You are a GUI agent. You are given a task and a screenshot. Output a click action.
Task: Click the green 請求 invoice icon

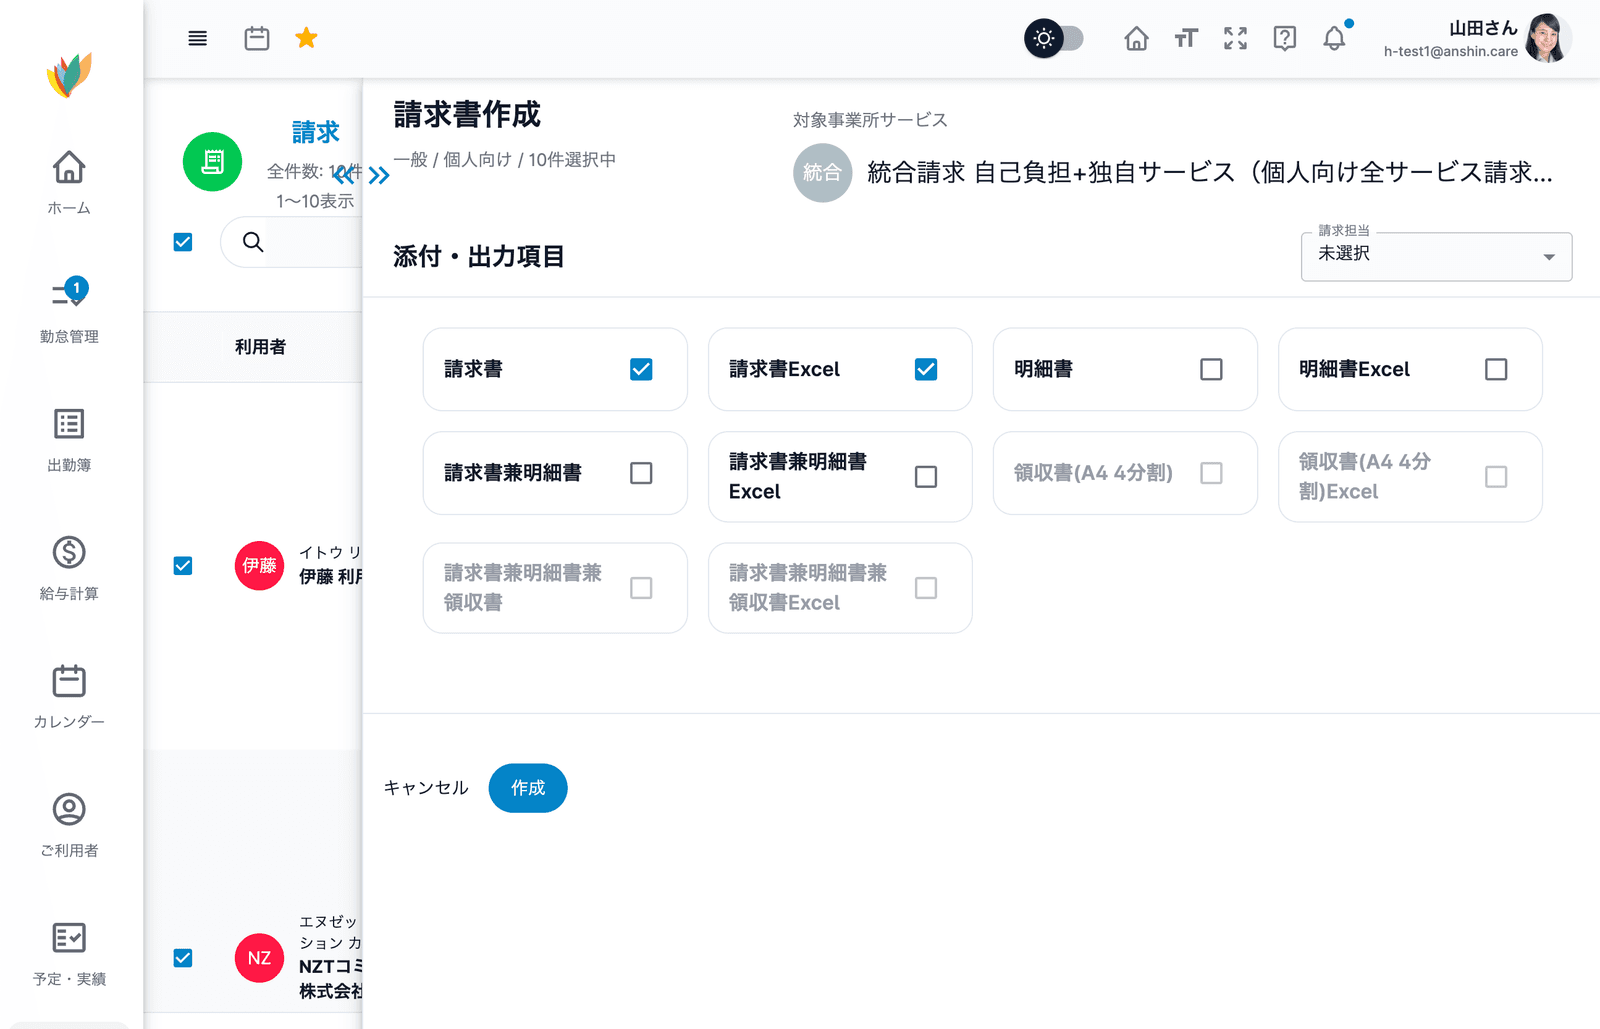pos(212,162)
